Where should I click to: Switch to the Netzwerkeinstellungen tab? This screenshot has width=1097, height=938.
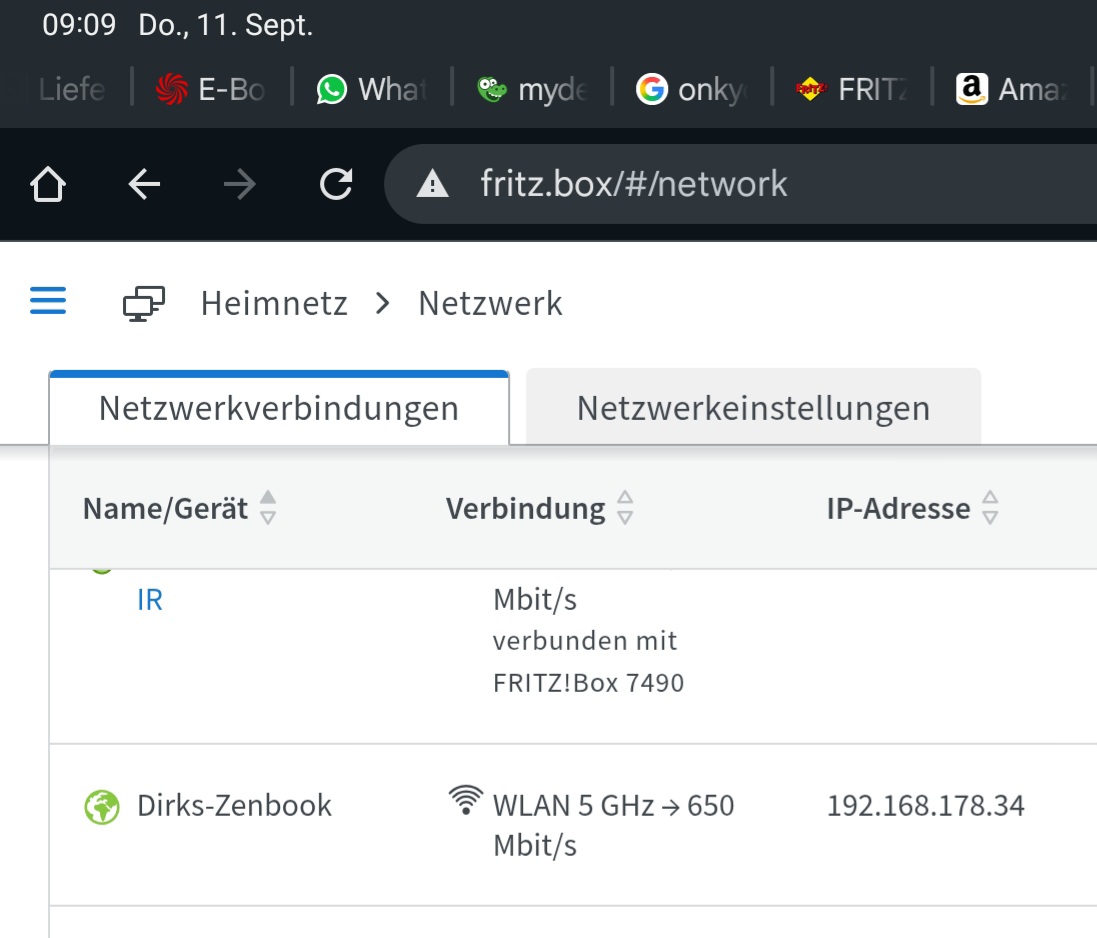(x=753, y=408)
